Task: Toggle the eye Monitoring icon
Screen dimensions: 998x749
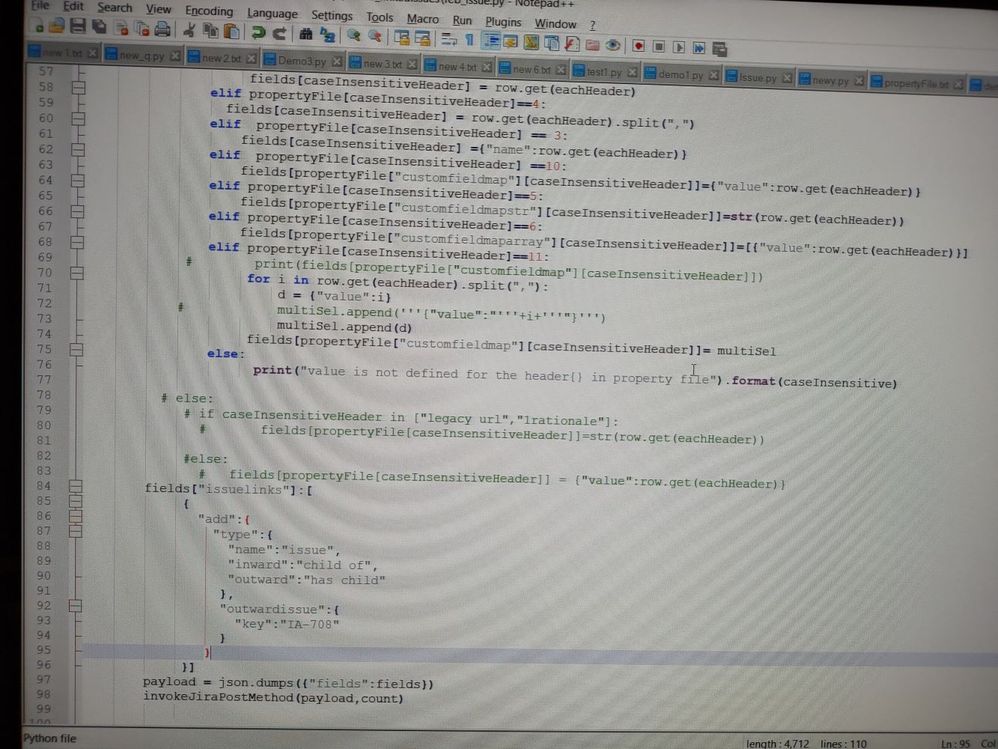Action: point(613,45)
